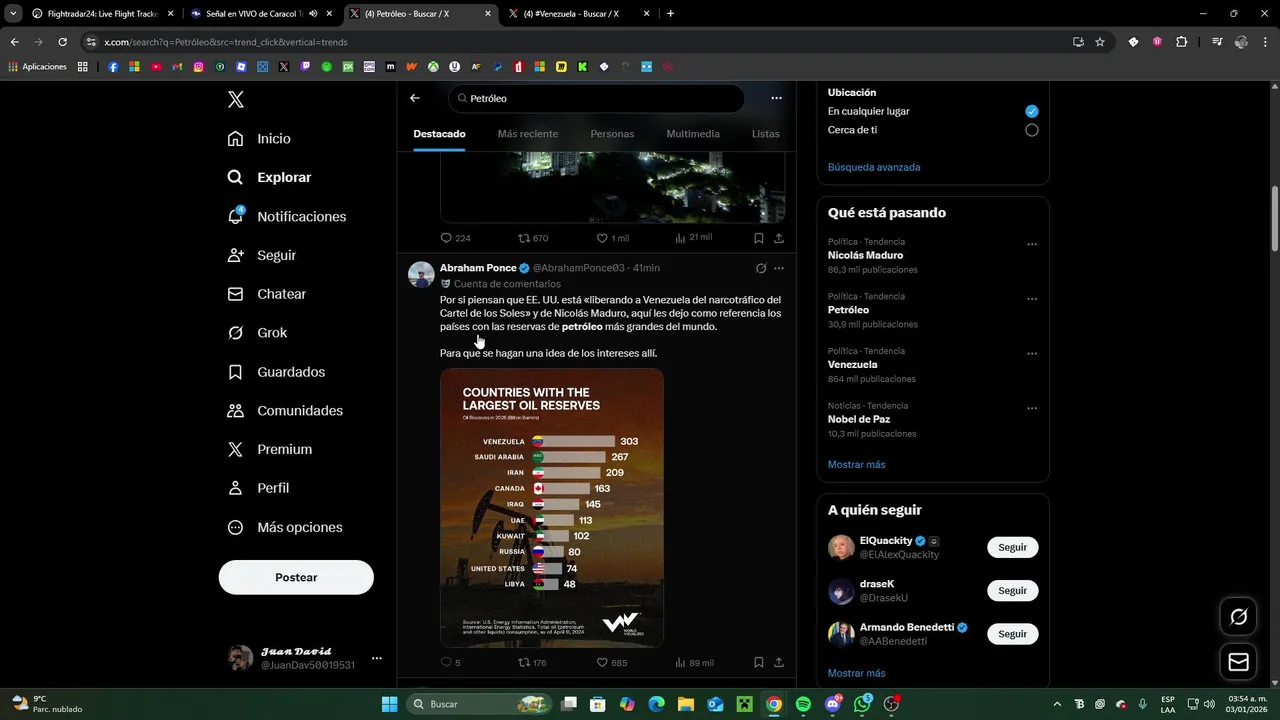Click Mostrar más under trends
Viewport: 1280px width, 720px height.
(x=856, y=464)
